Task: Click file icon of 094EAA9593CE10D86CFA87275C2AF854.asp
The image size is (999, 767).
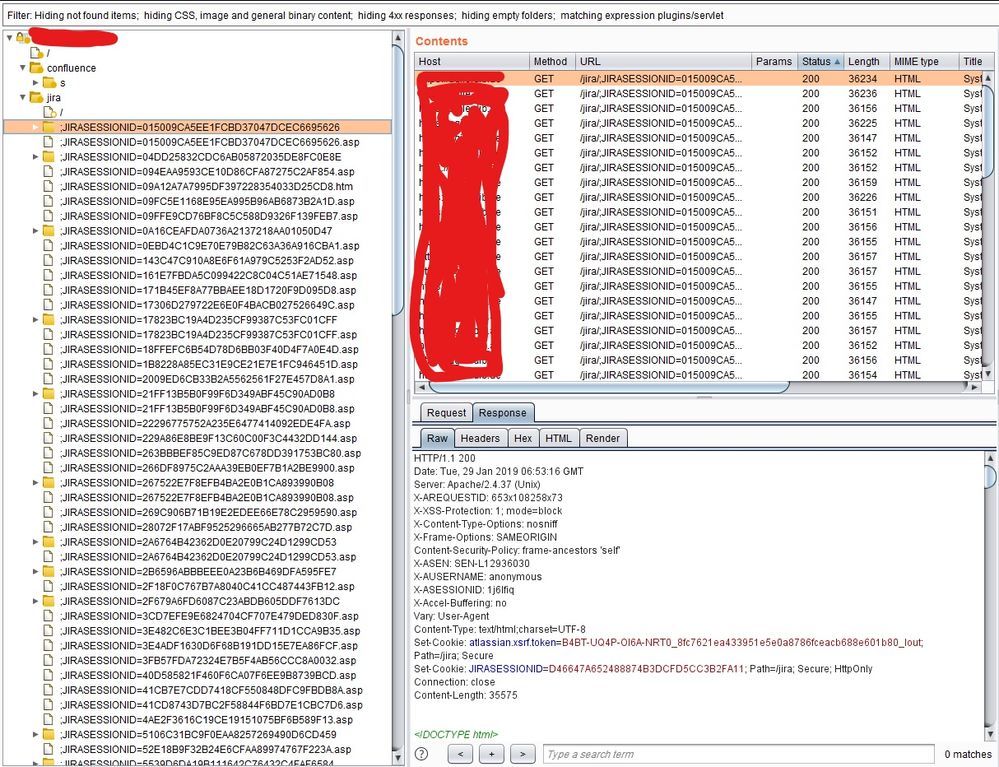Action: (48, 171)
